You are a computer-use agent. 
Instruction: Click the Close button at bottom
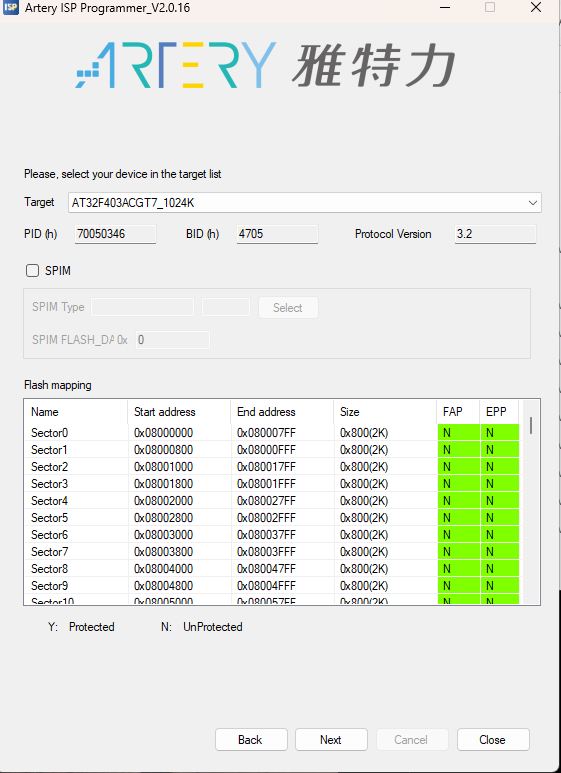click(x=493, y=739)
